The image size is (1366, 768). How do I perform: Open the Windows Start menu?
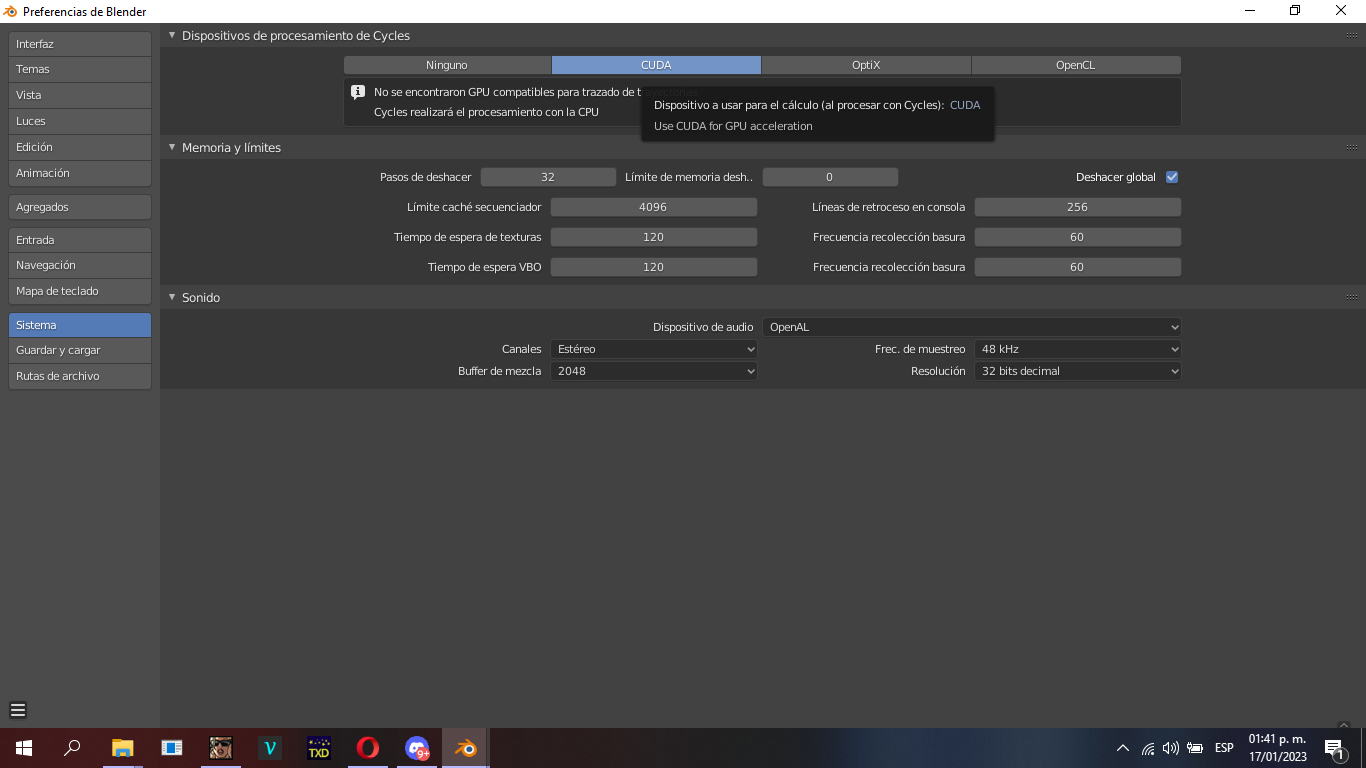(24, 748)
